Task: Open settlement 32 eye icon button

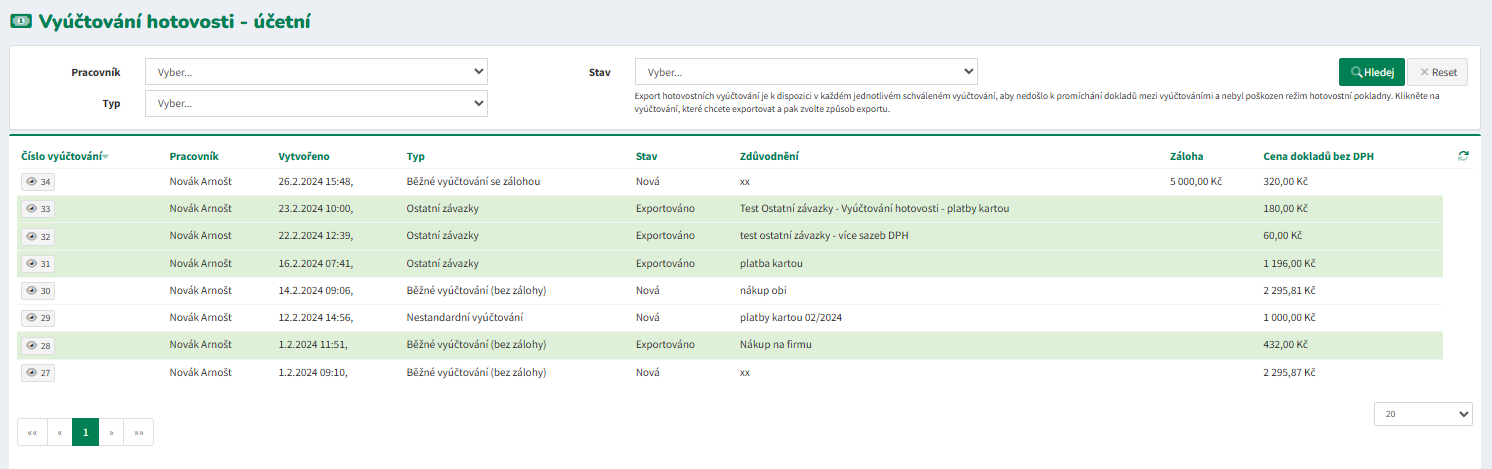Action: [38, 236]
